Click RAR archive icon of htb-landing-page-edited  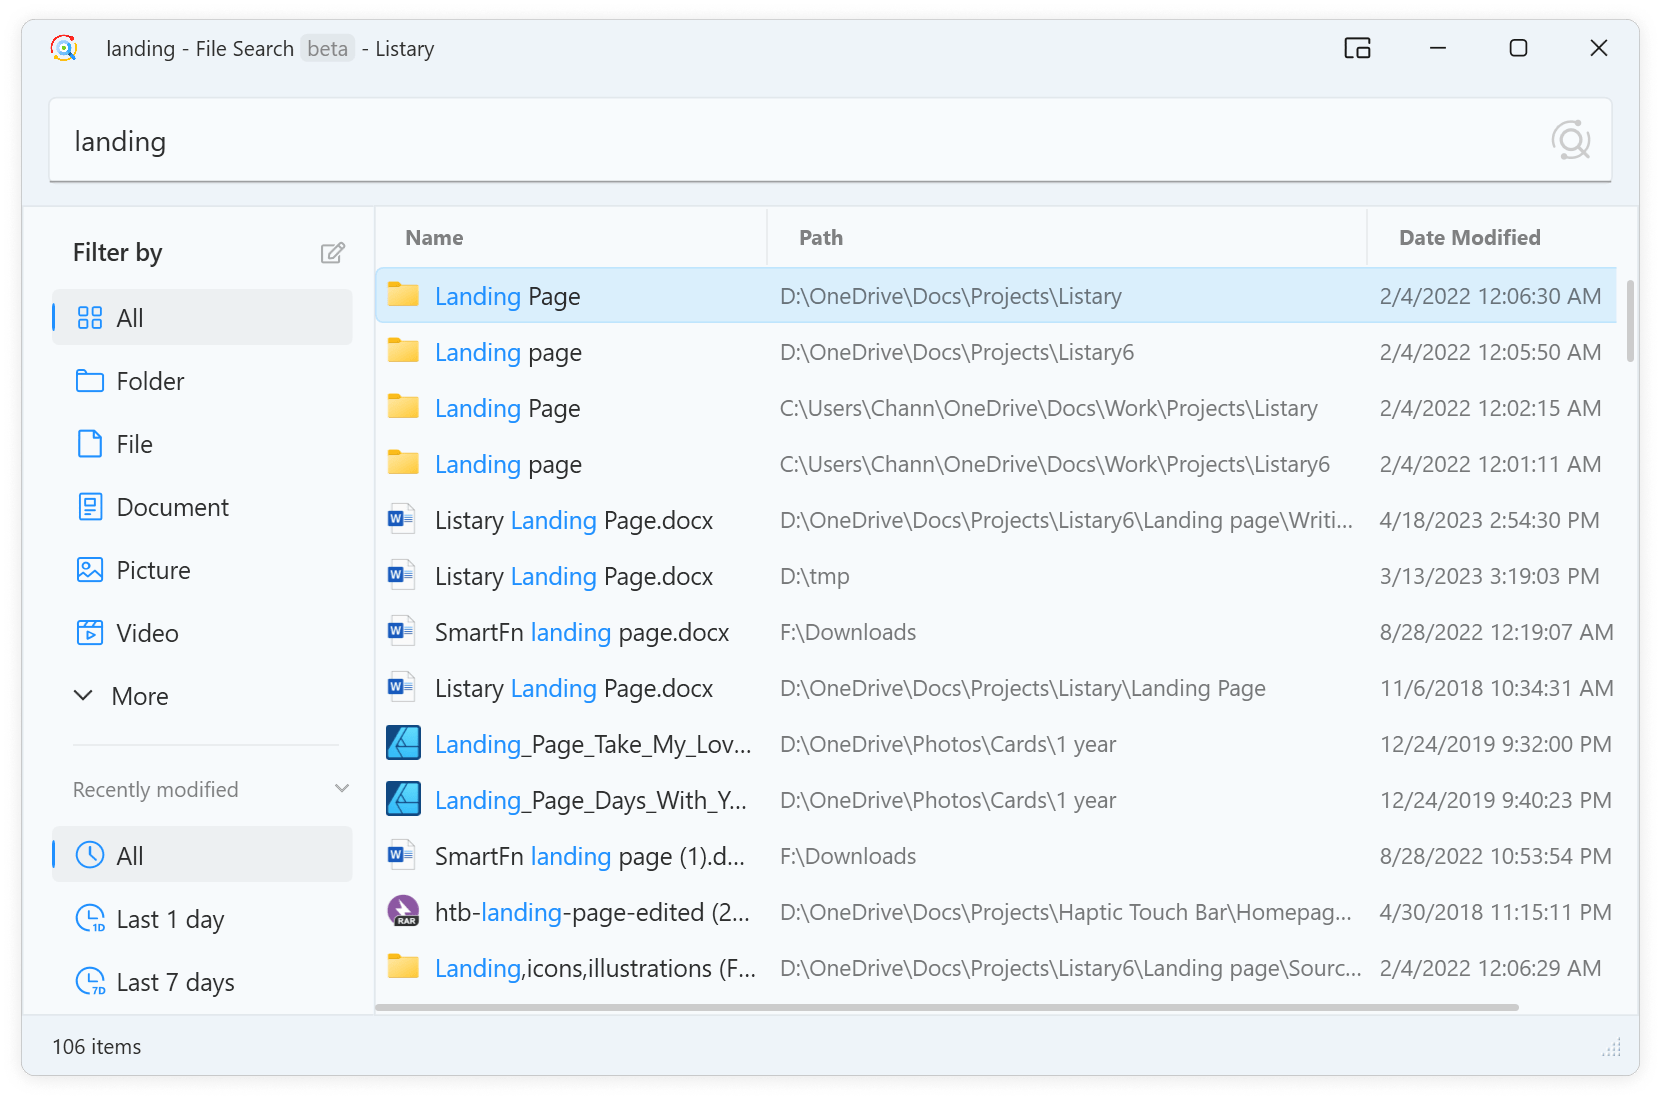click(403, 911)
